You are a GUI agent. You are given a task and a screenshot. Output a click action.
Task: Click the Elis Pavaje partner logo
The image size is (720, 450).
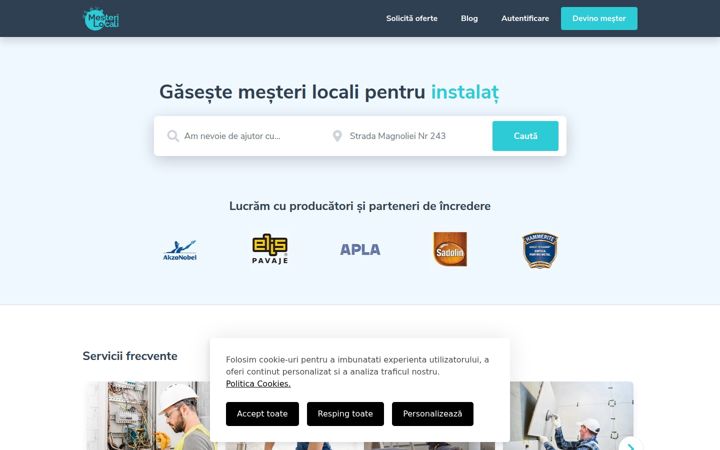click(270, 249)
